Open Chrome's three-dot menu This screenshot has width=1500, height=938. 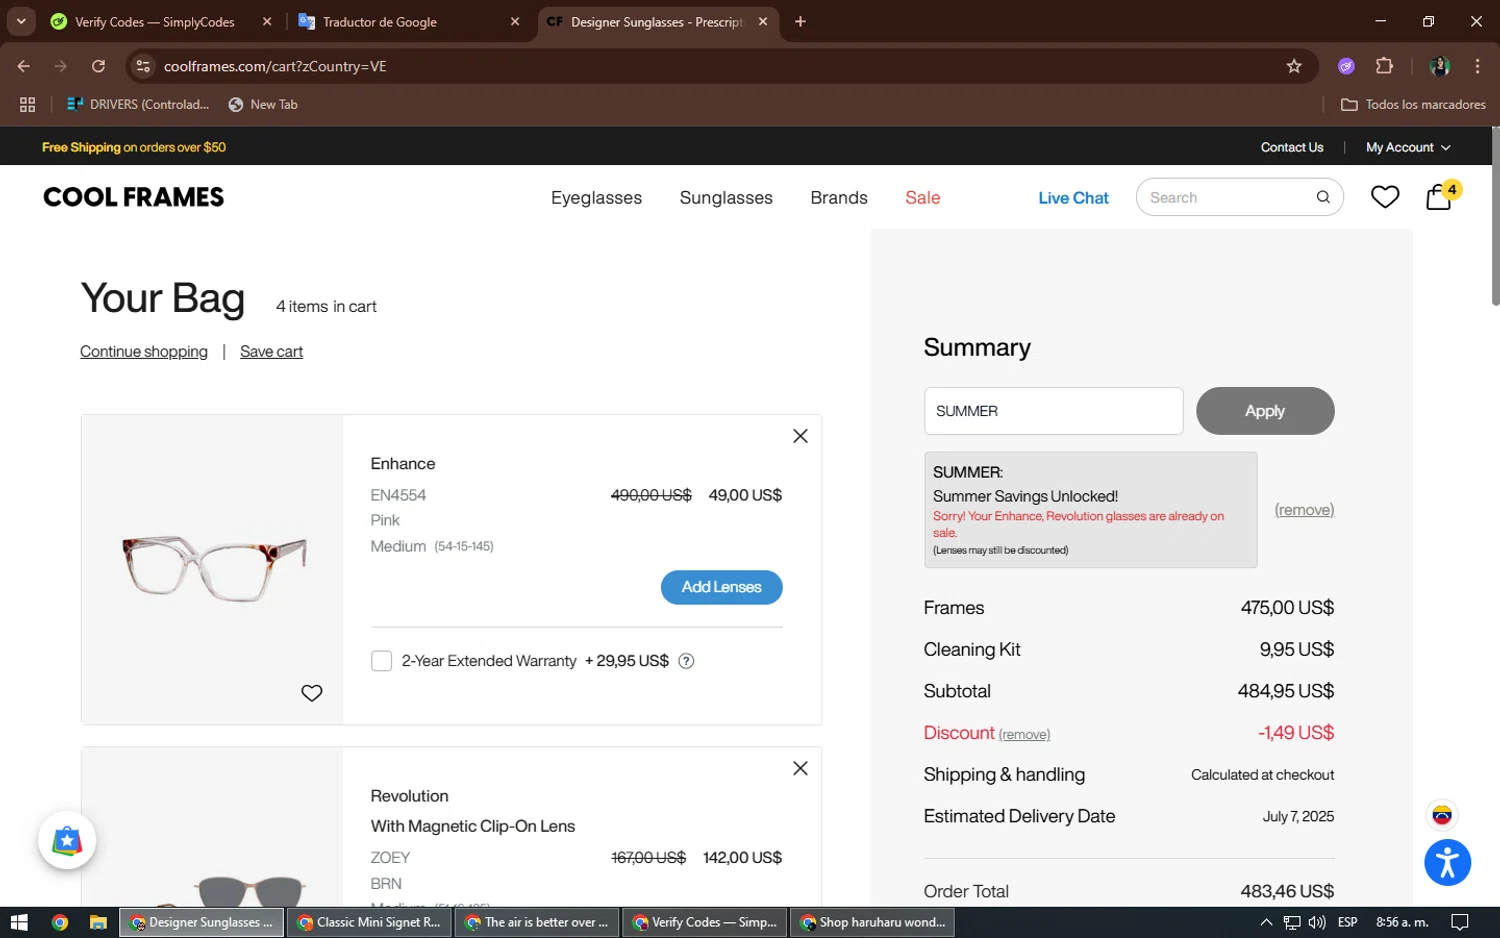click(1477, 66)
